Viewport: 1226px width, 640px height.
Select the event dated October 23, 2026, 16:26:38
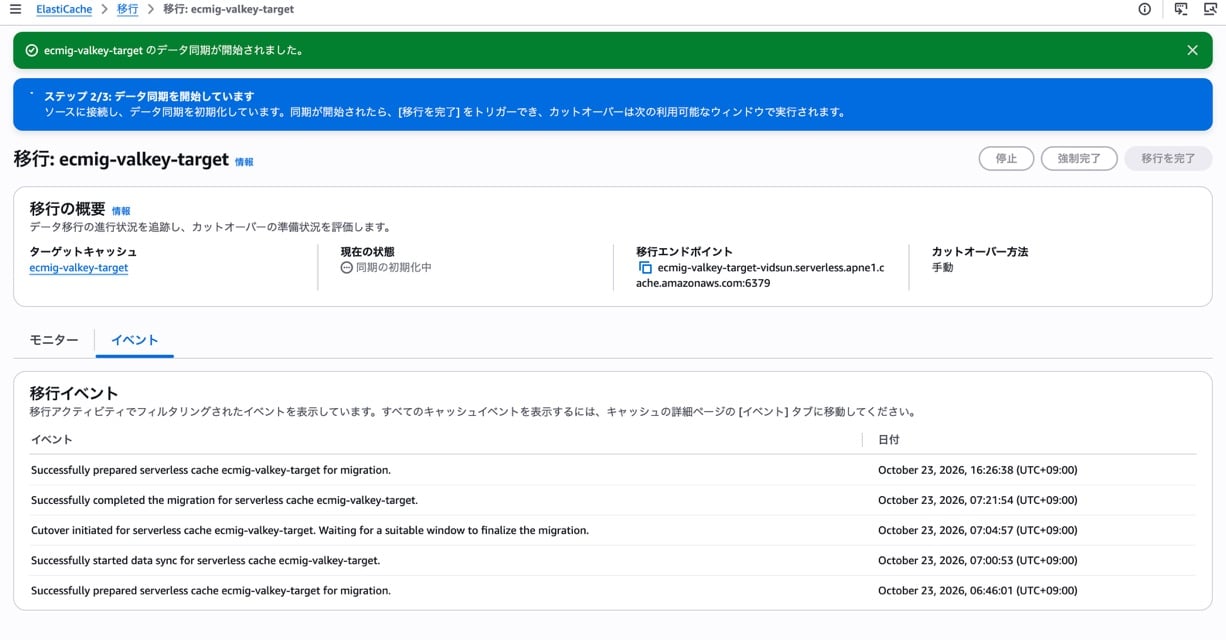(x=613, y=470)
